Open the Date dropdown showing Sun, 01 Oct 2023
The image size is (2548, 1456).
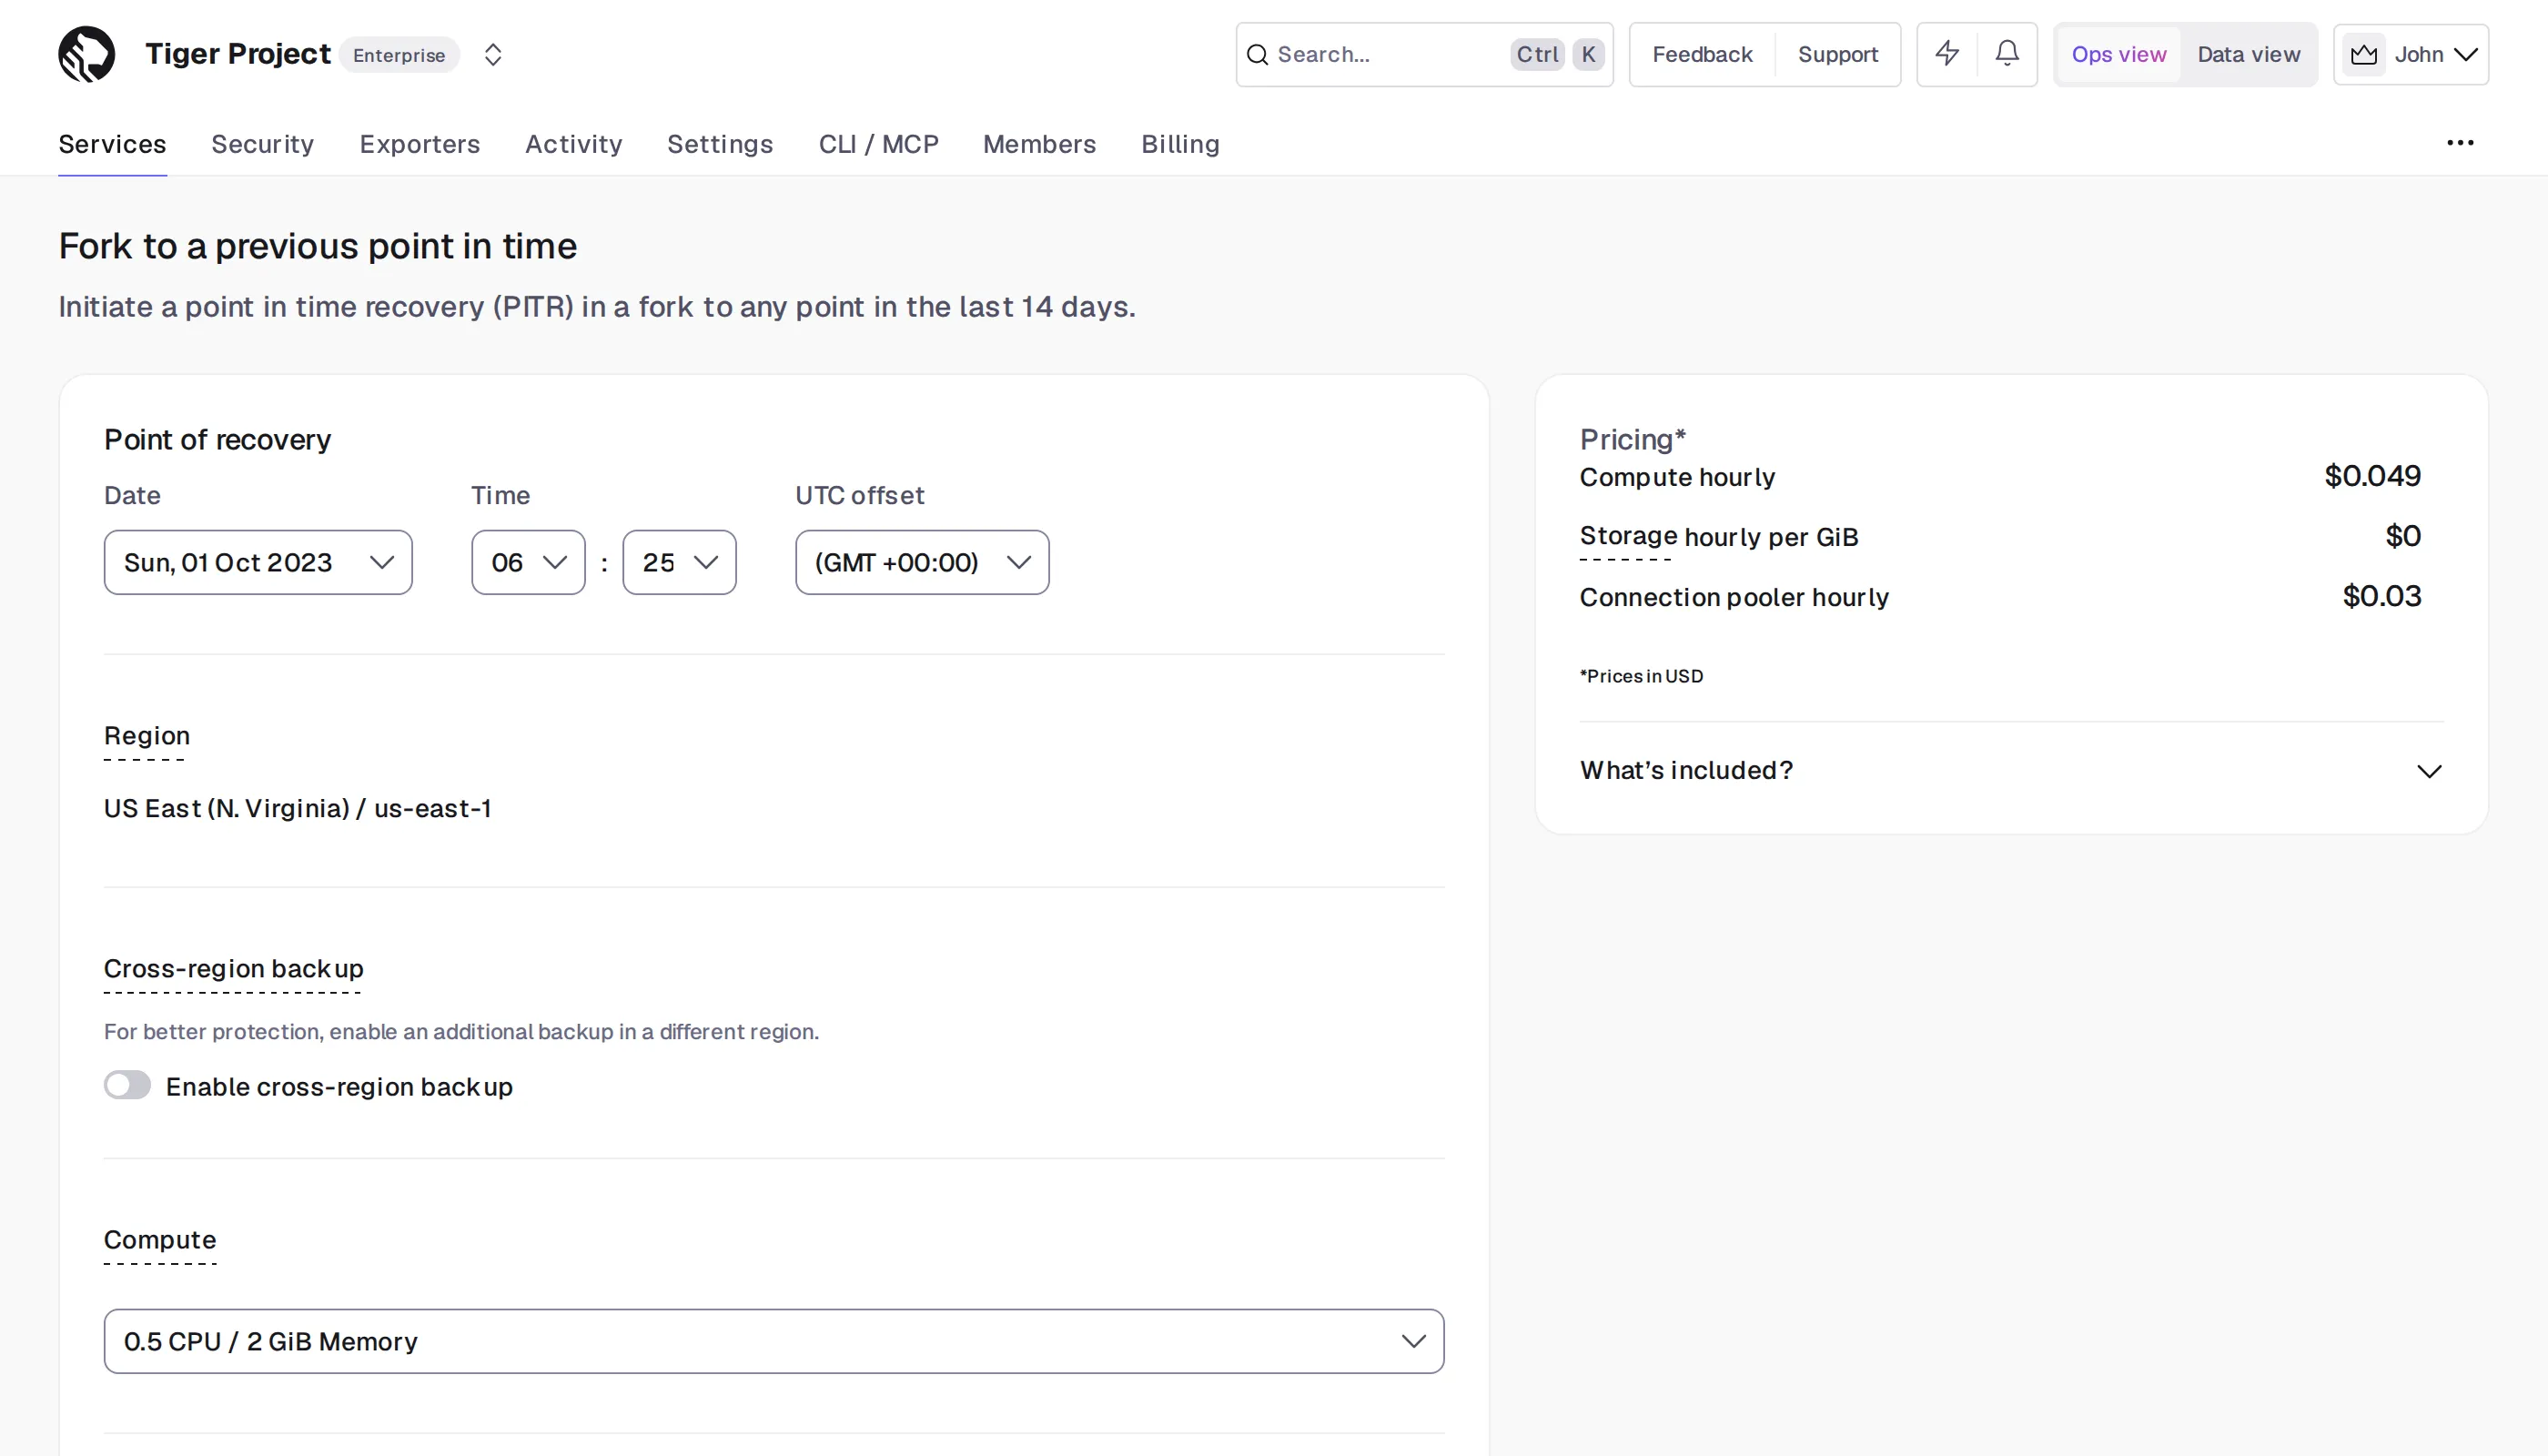click(258, 562)
